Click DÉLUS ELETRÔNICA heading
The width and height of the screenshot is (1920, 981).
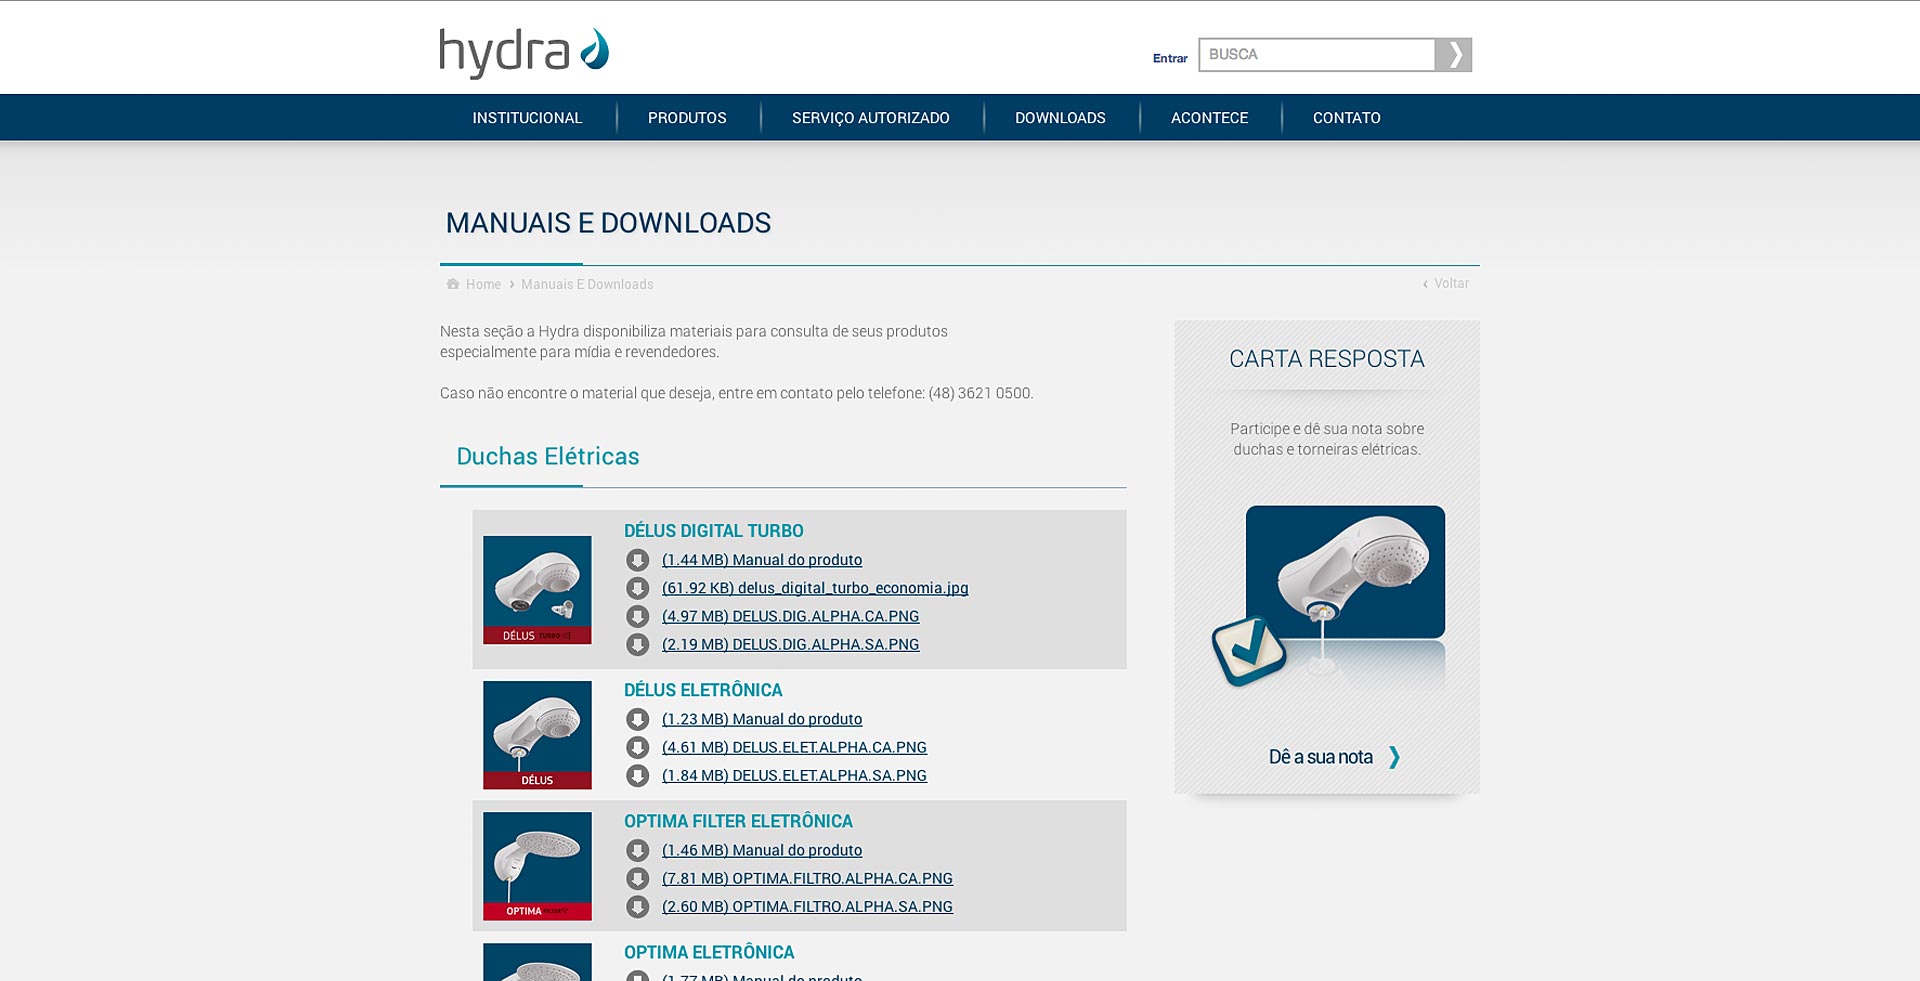pyautogui.click(x=703, y=690)
